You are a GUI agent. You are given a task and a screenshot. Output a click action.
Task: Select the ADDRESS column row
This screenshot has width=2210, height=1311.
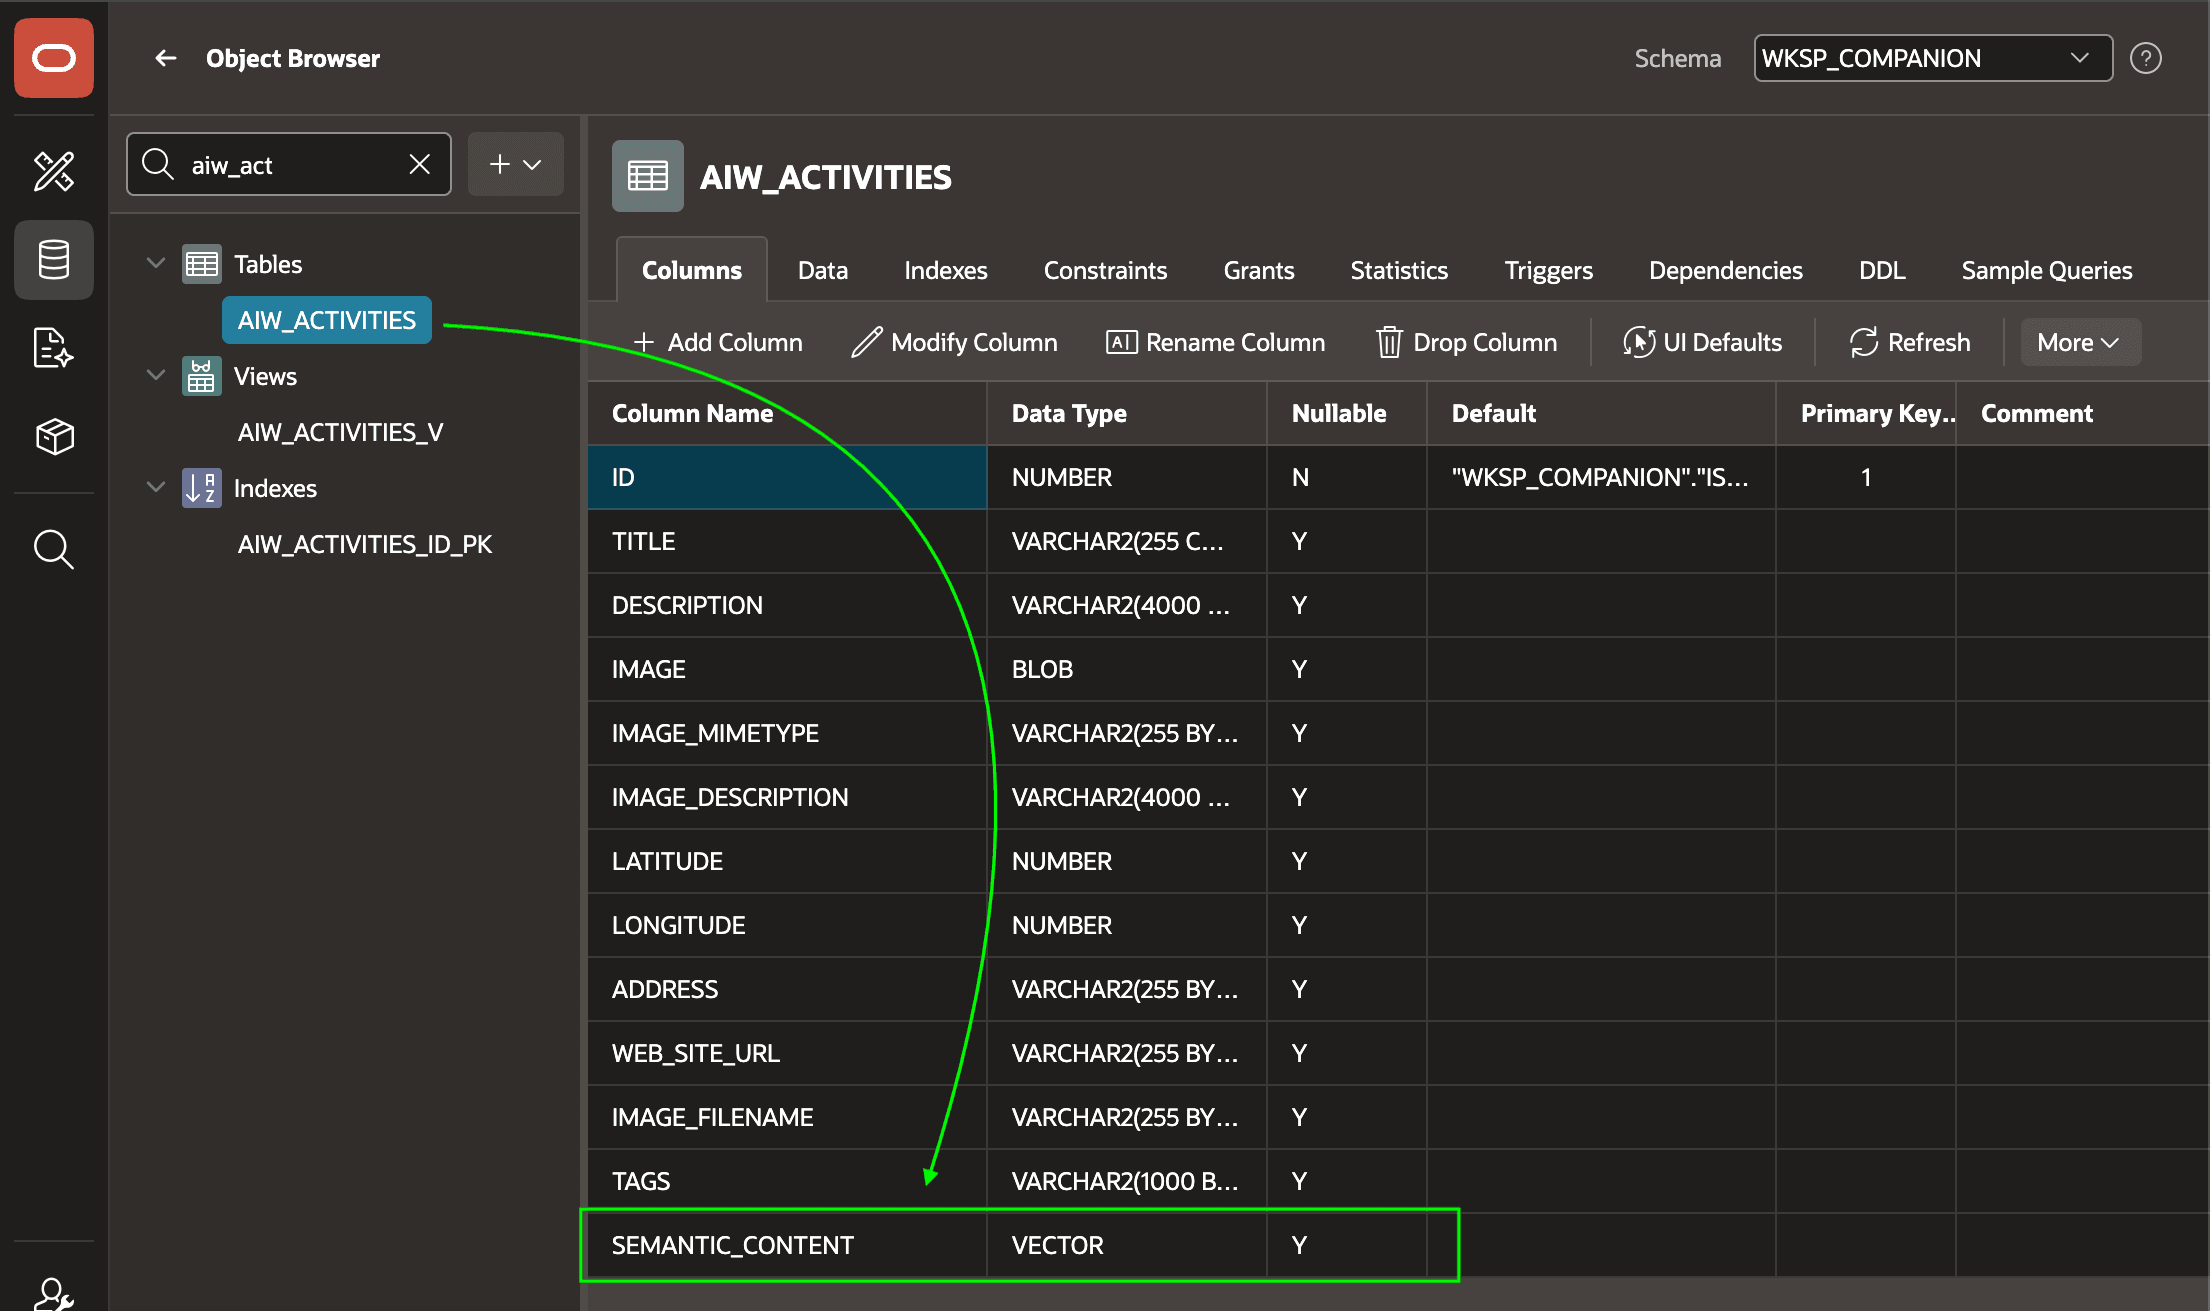(x=1398, y=989)
